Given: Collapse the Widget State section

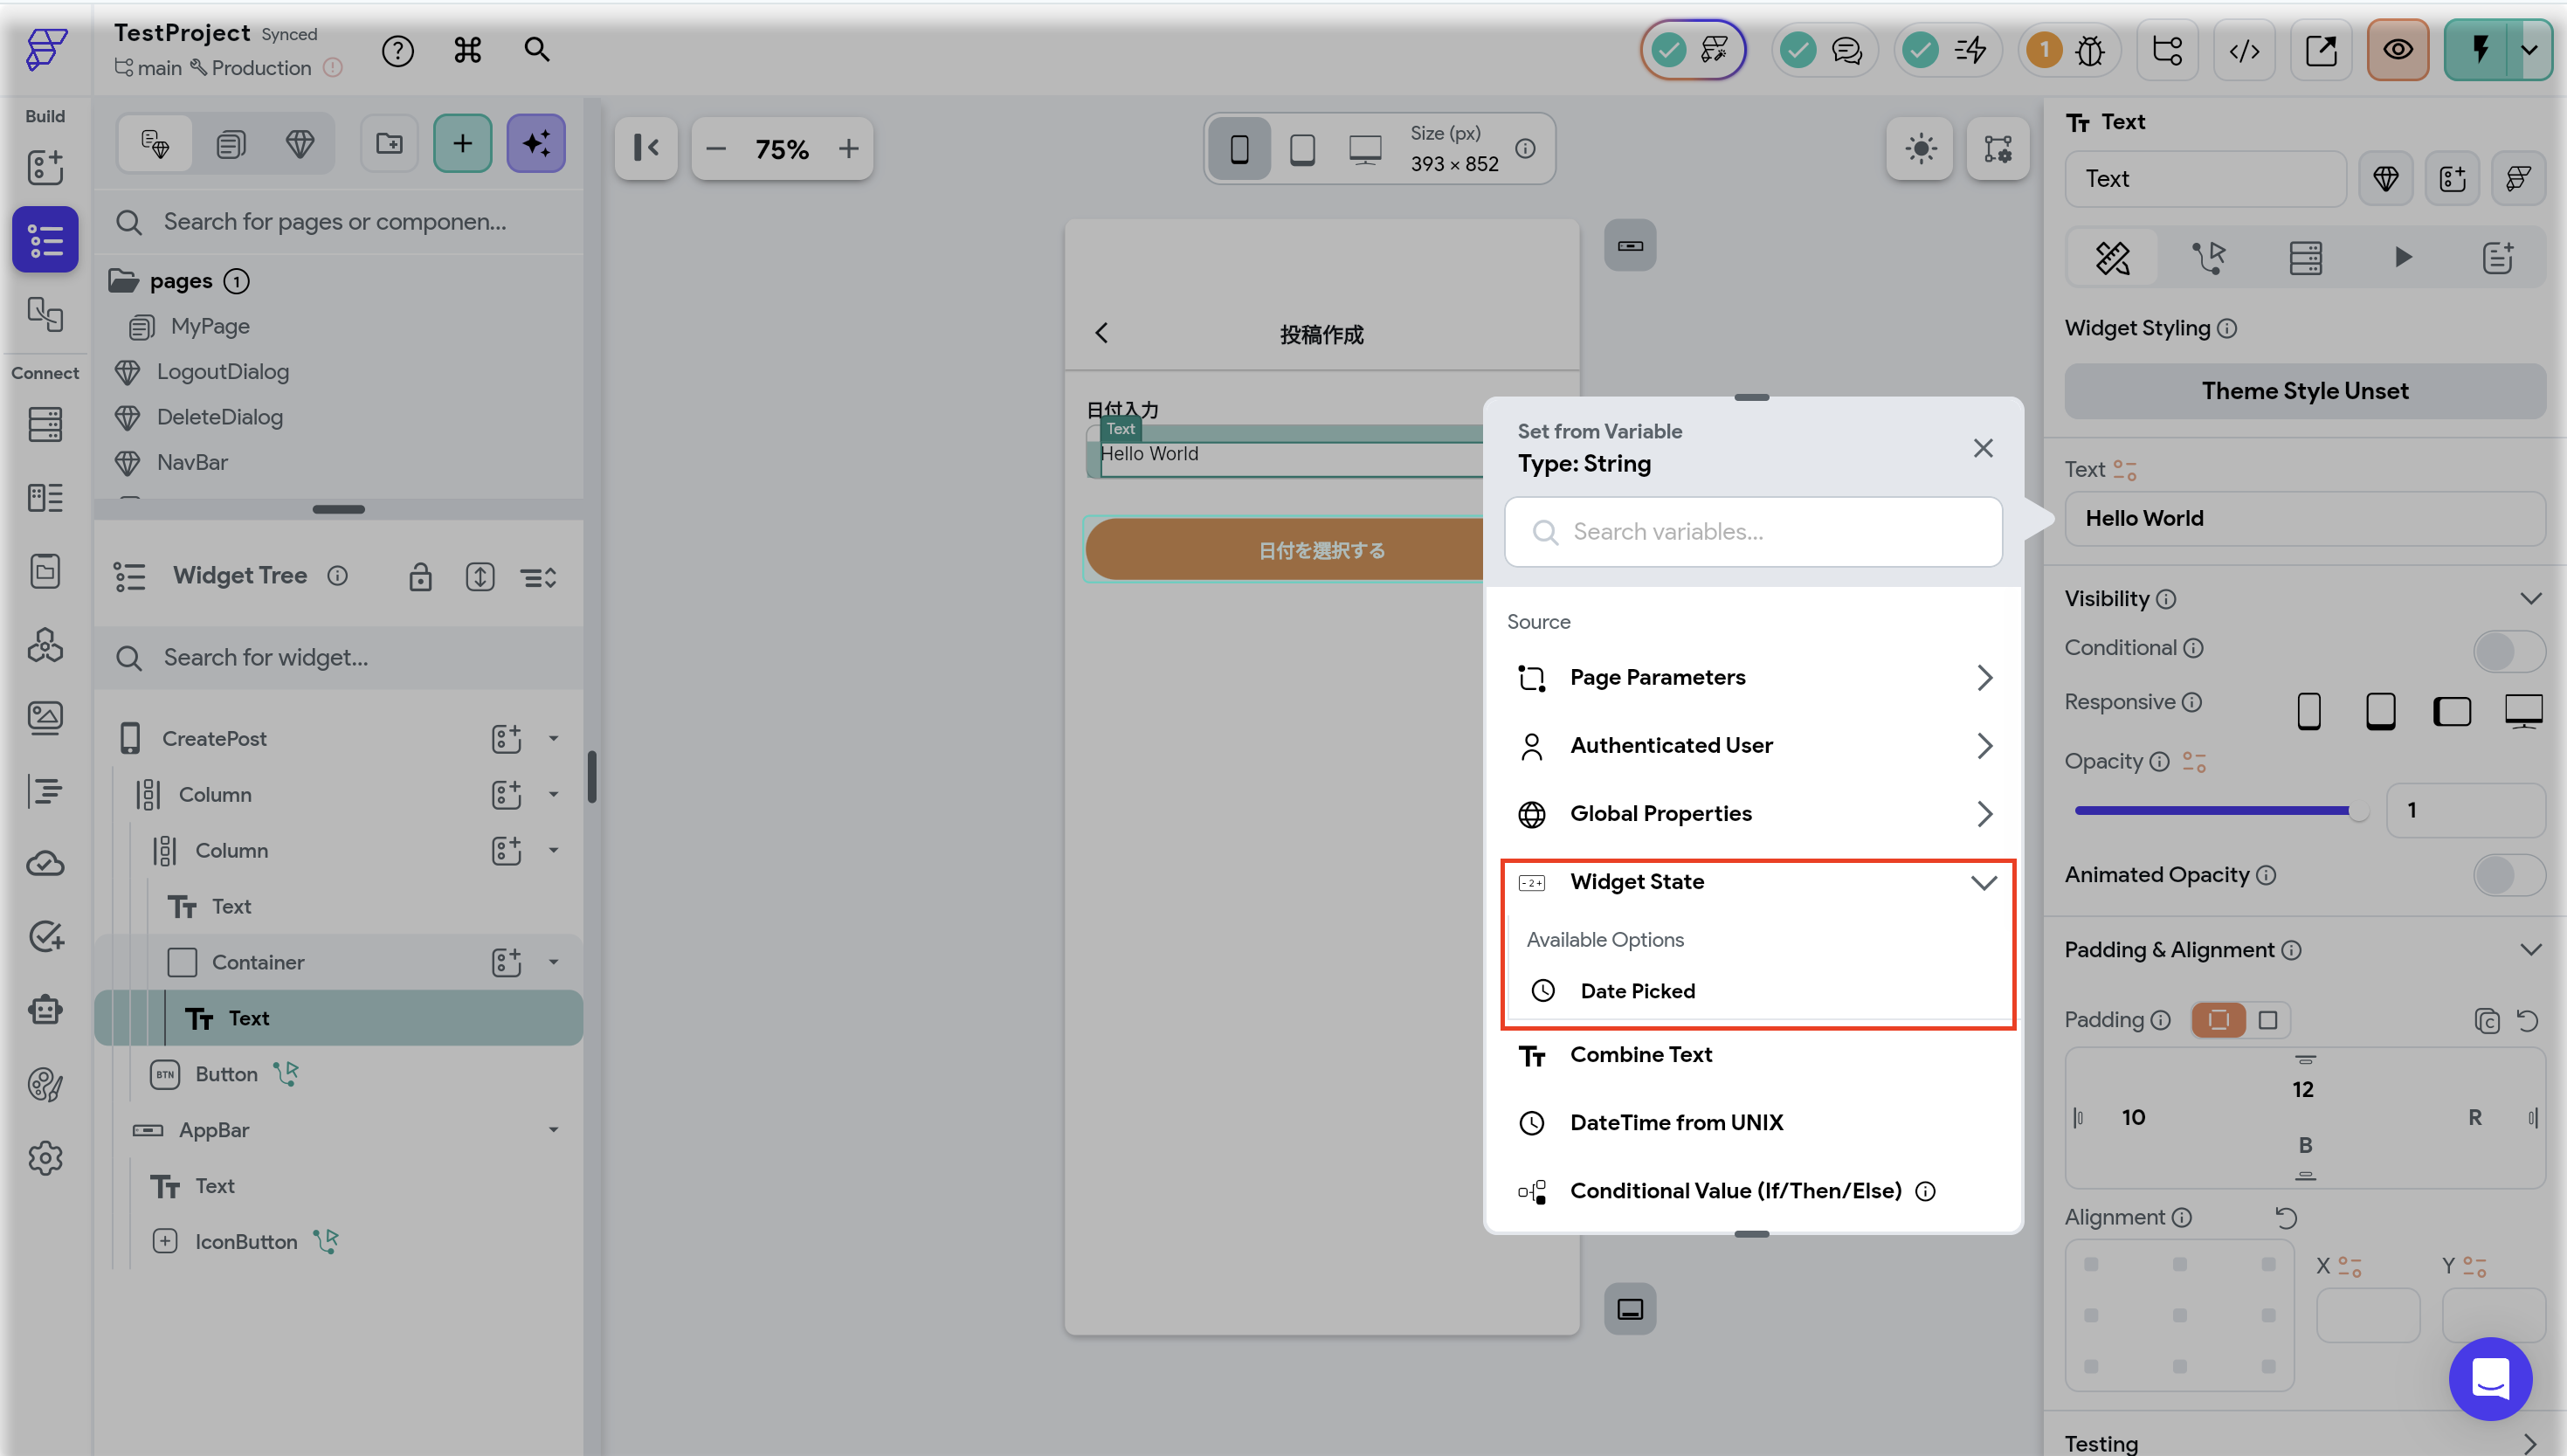Looking at the screenshot, I should pyautogui.click(x=1983, y=882).
